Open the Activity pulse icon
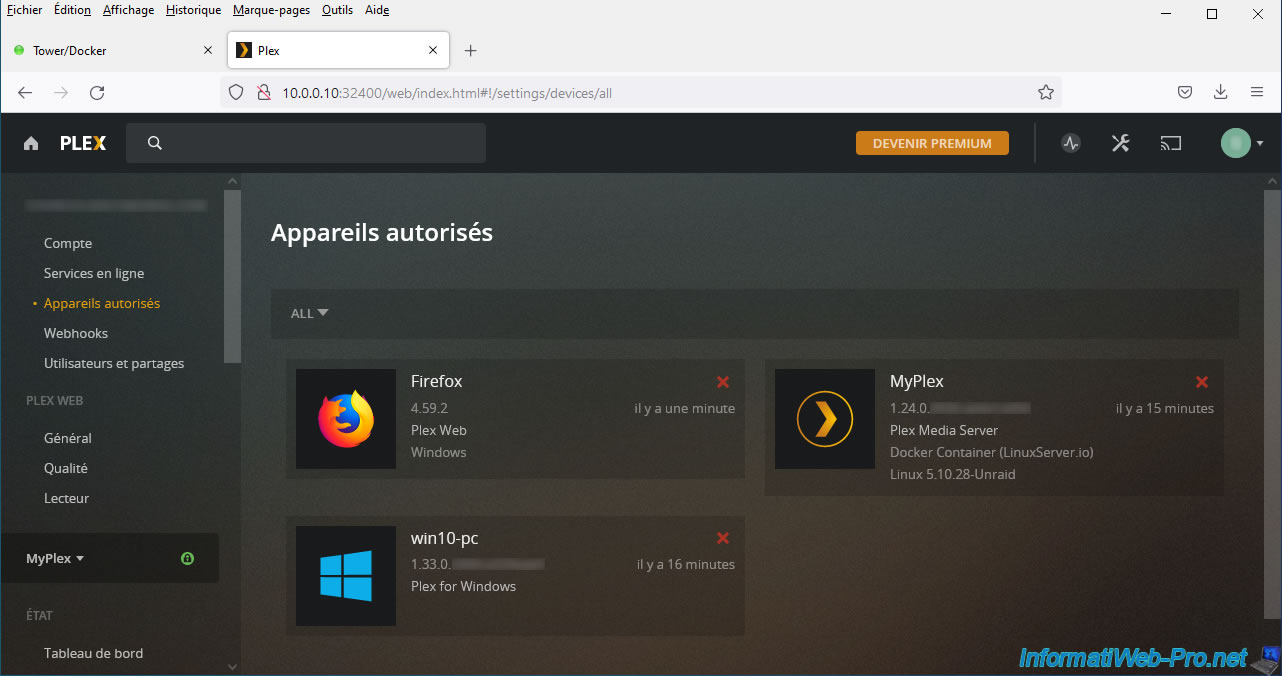The height and width of the screenshot is (676, 1282). coord(1071,143)
